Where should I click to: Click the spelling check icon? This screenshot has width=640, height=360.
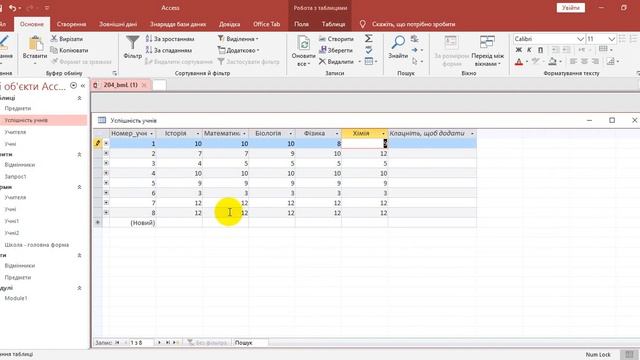click(369, 50)
